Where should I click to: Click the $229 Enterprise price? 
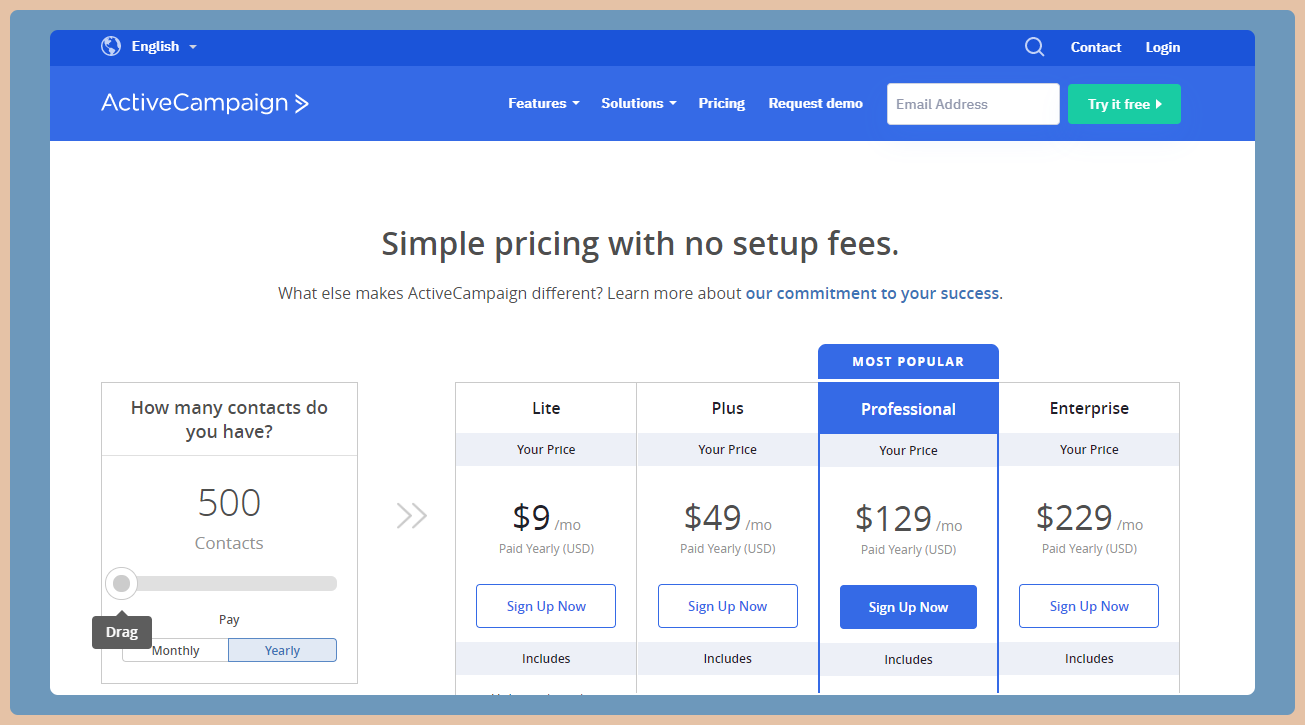click(1075, 517)
